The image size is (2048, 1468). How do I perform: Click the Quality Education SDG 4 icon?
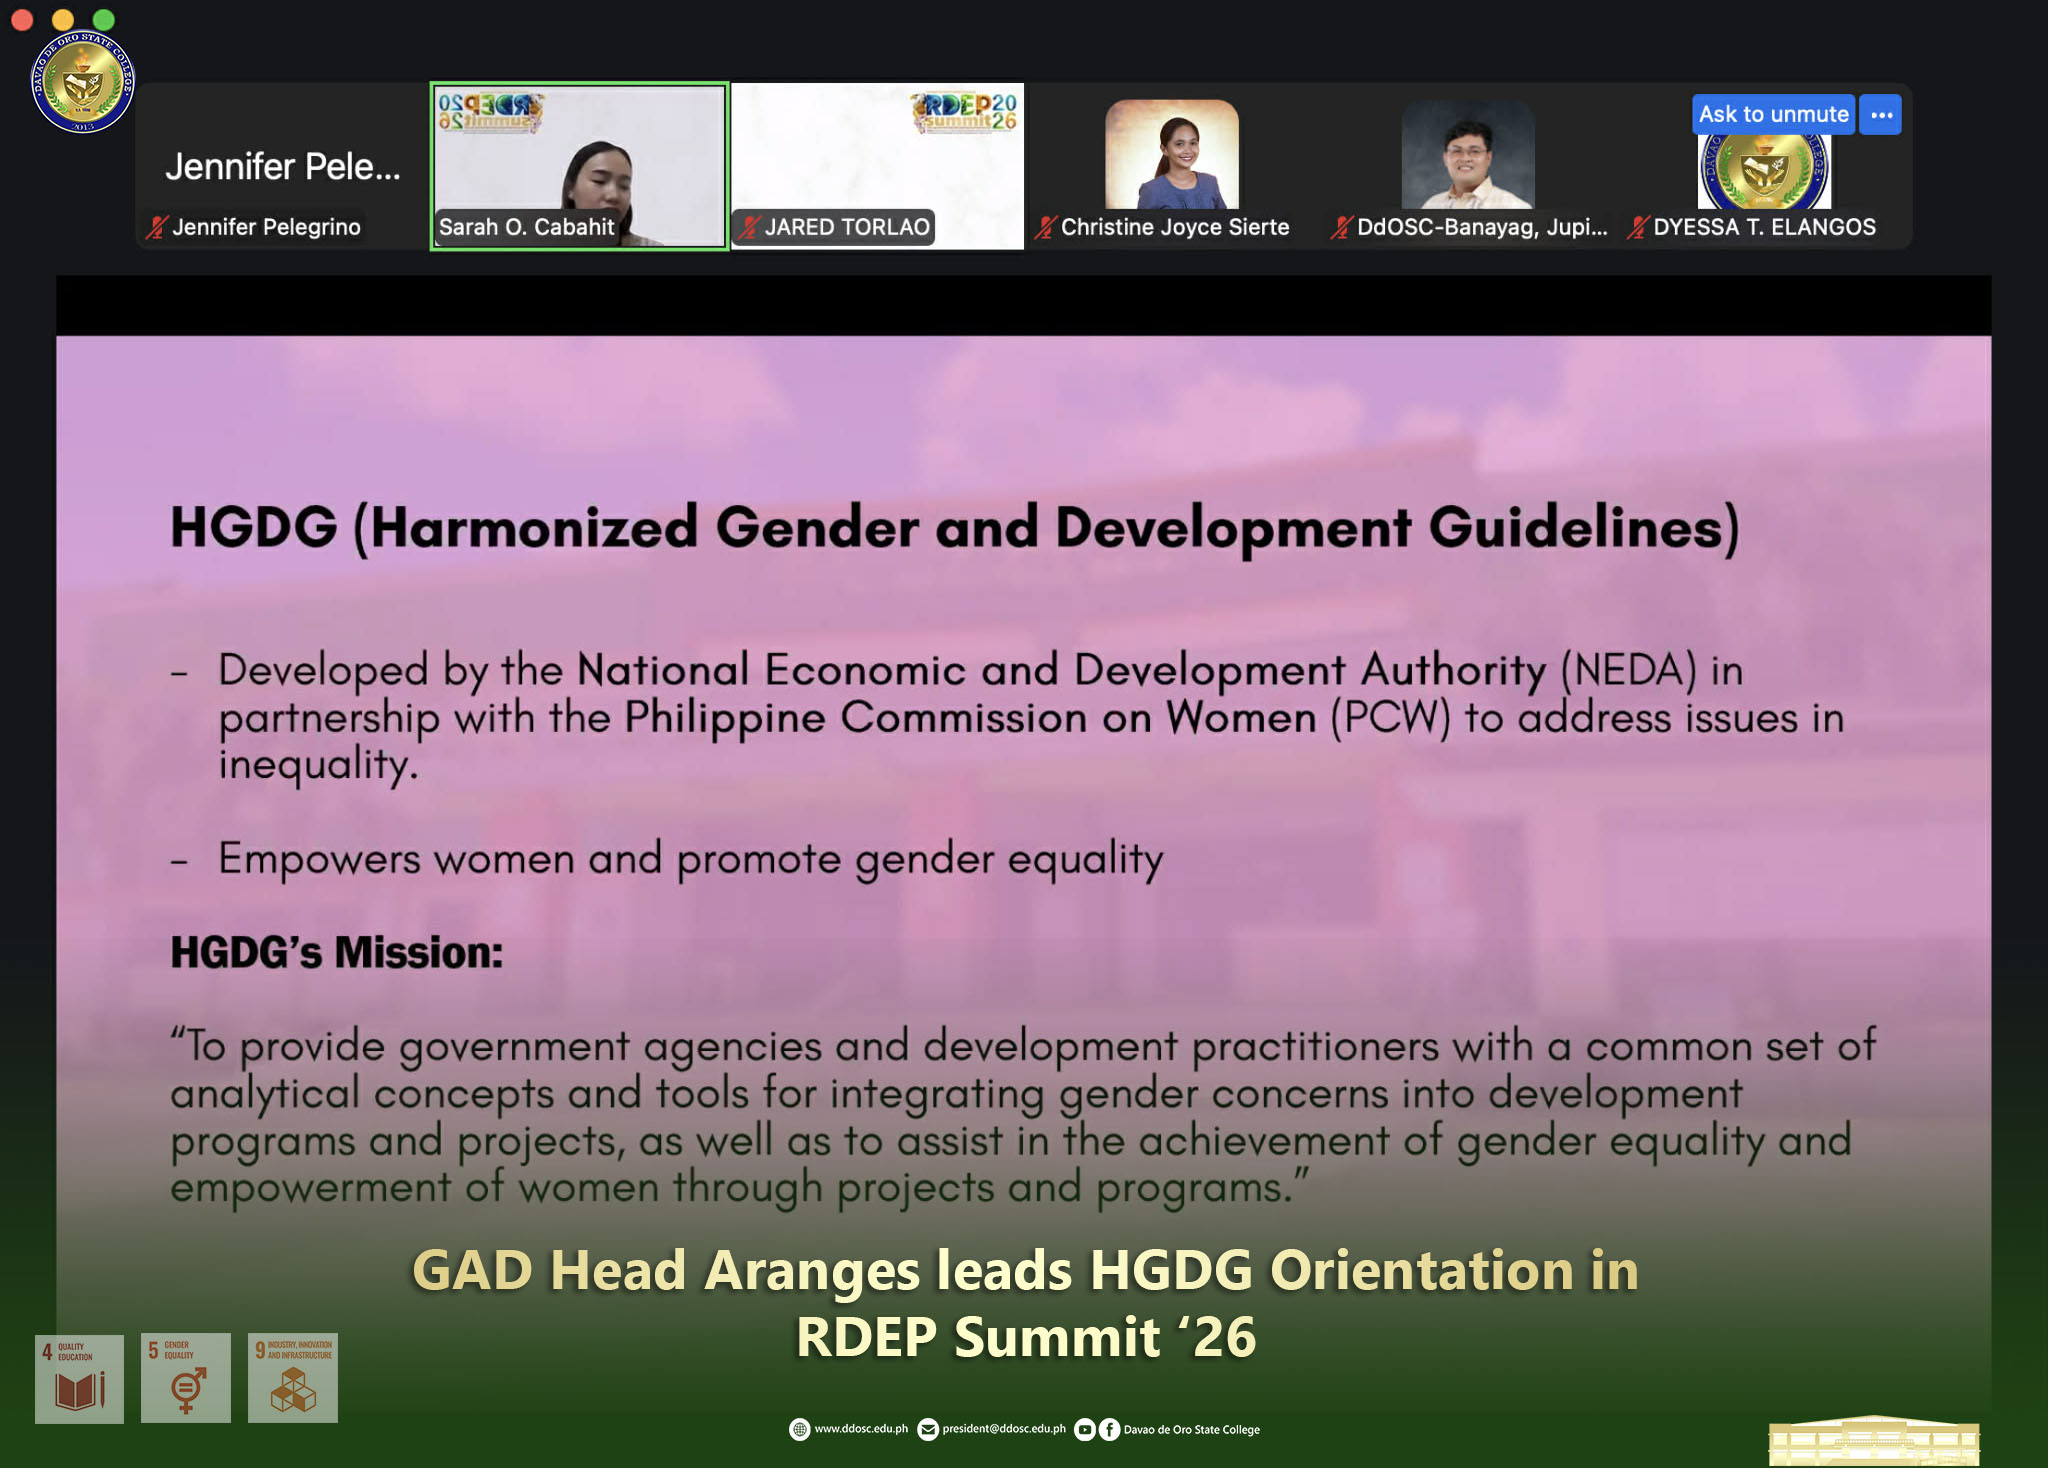coord(79,1378)
